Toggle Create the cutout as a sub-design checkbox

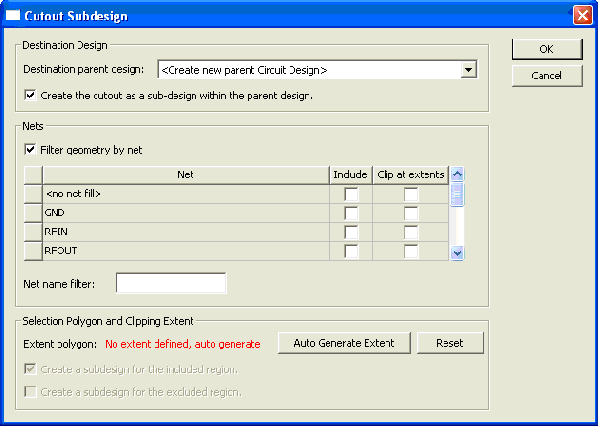pyautogui.click(x=31, y=95)
